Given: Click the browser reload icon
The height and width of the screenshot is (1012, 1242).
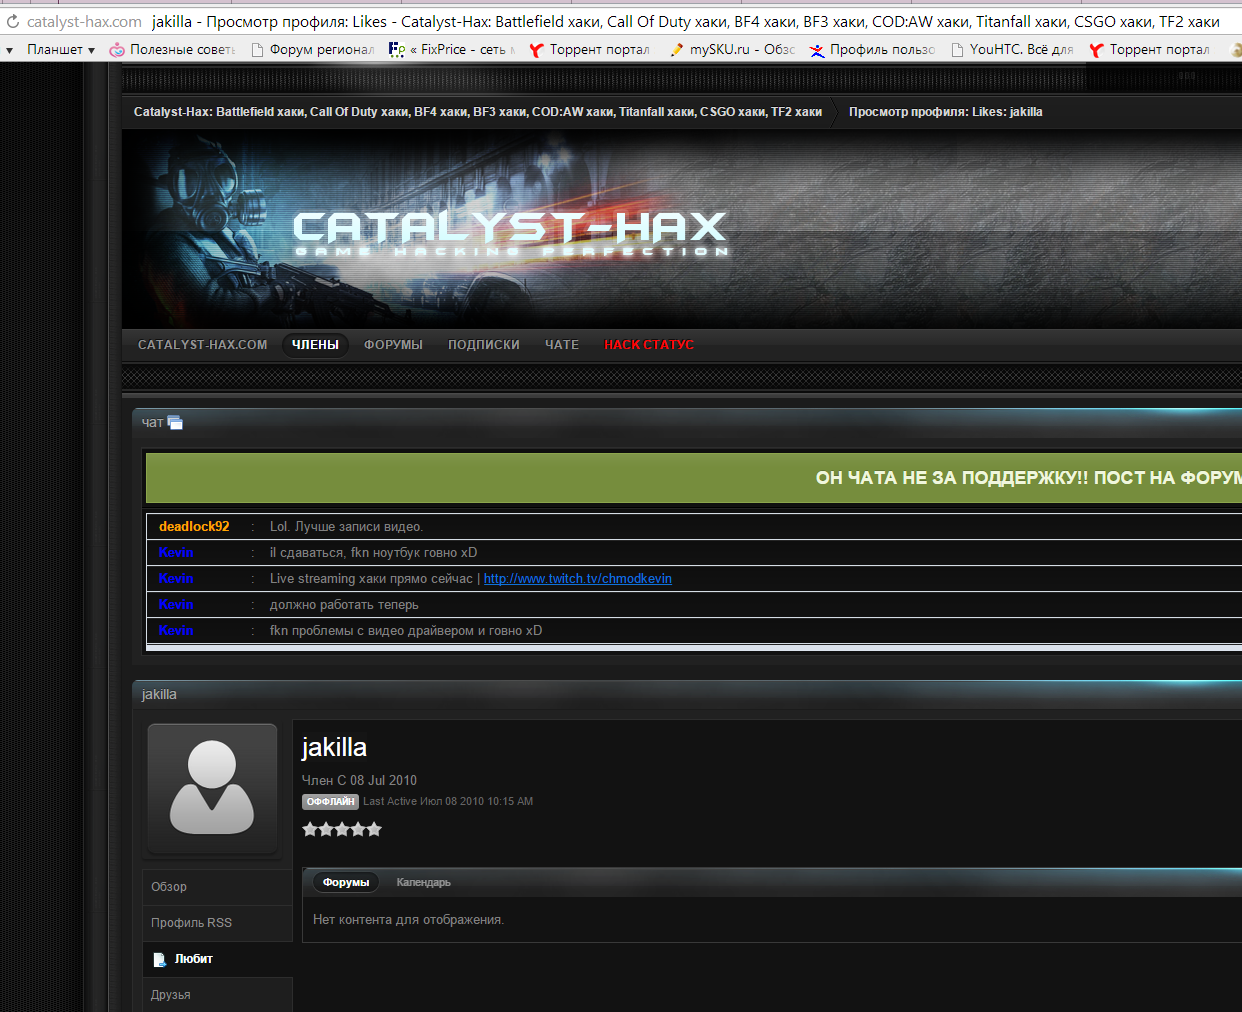Looking at the screenshot, I should click(x=12, y=21).
